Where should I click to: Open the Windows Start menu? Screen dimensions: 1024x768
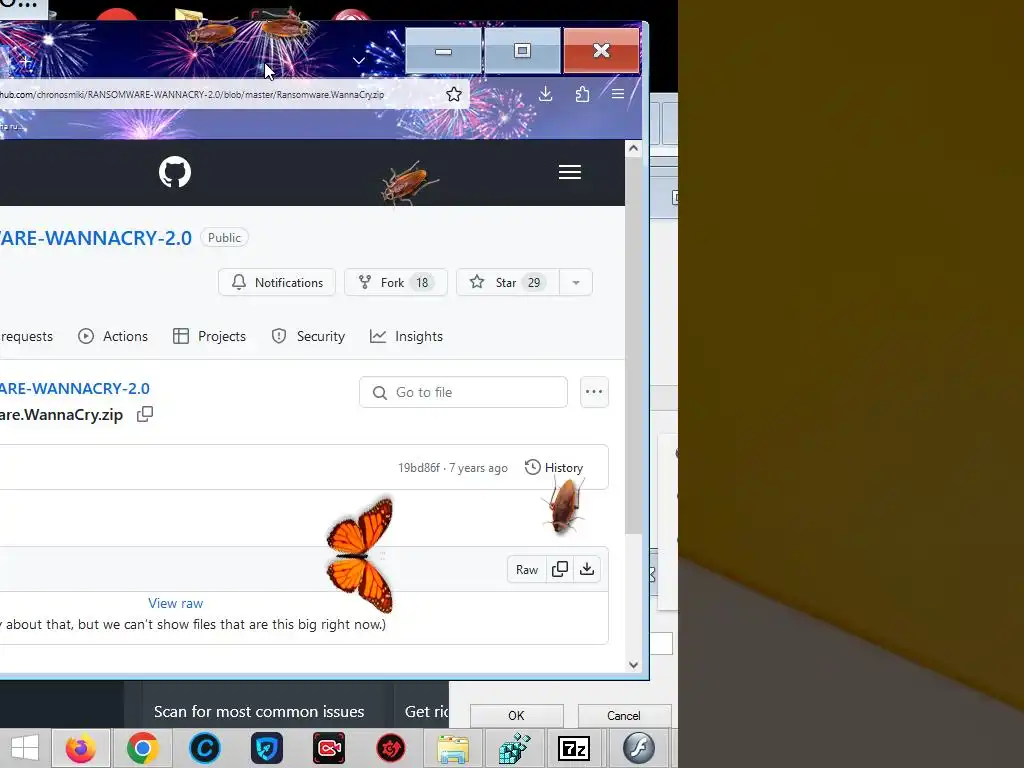pos(25,748)
